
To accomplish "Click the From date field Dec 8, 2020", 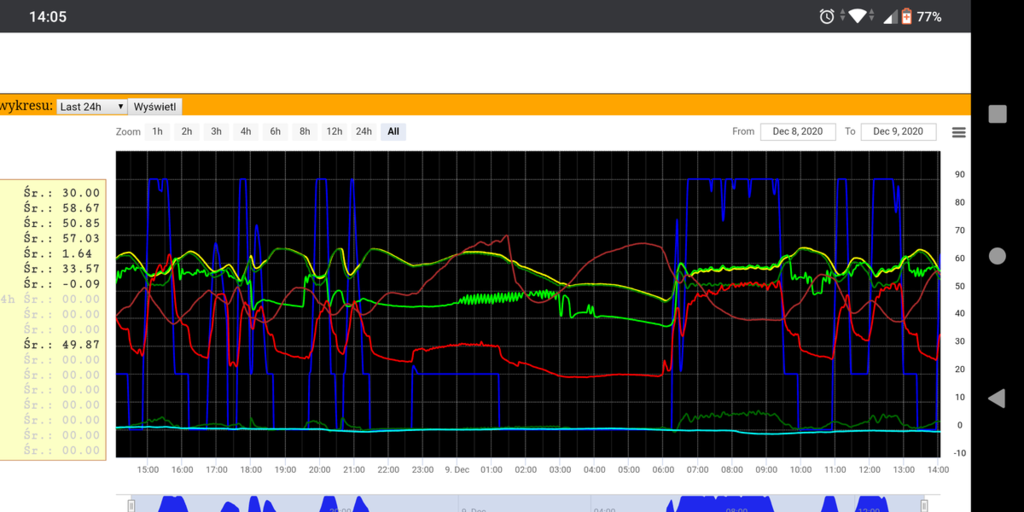I will coord(798,132).
